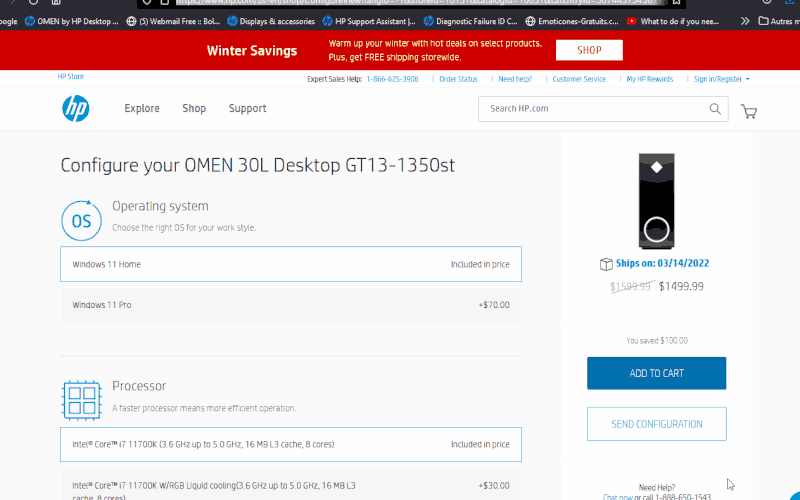
Task: Click the Processor chip icon
Action: tap(81, 398)
